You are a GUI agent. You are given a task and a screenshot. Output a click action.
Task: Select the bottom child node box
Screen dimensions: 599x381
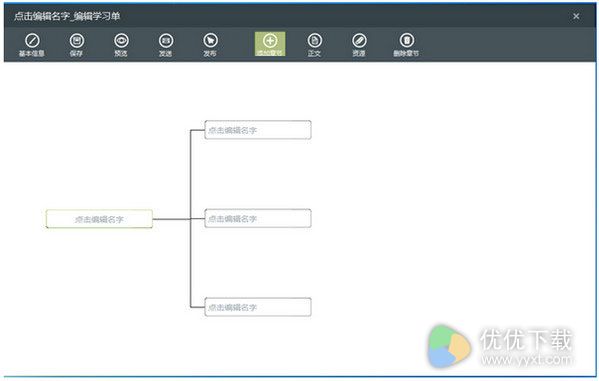(258, 307)
